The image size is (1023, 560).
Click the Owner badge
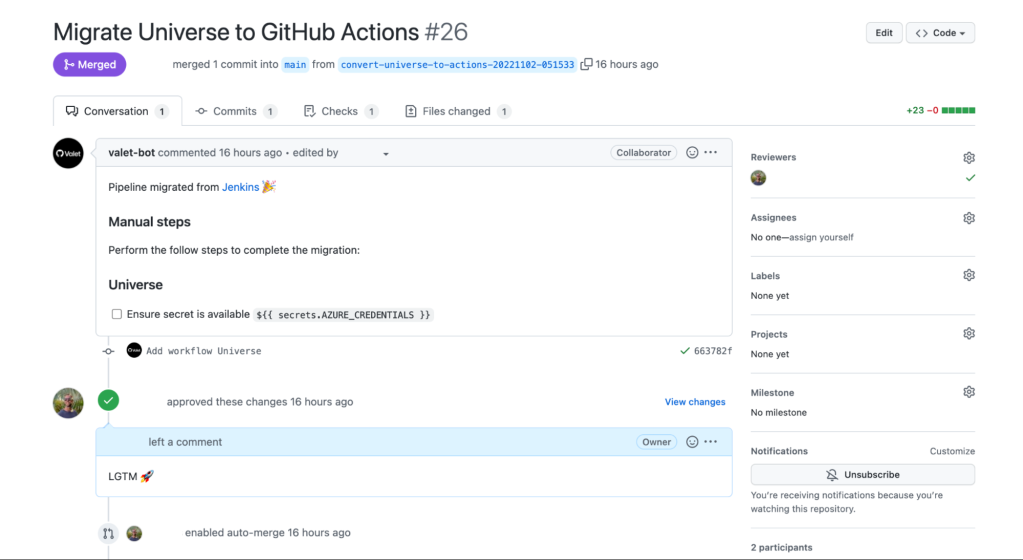point(656,442)
